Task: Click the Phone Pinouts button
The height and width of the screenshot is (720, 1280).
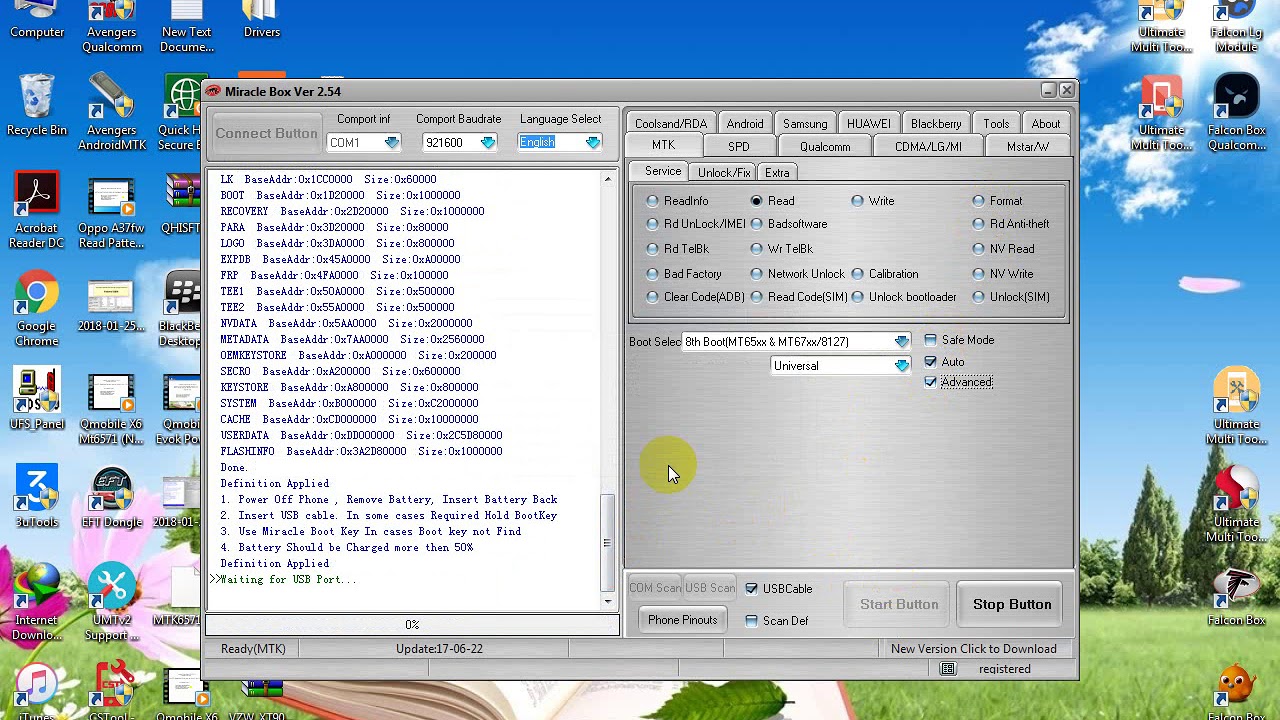Action: point(682,620)
